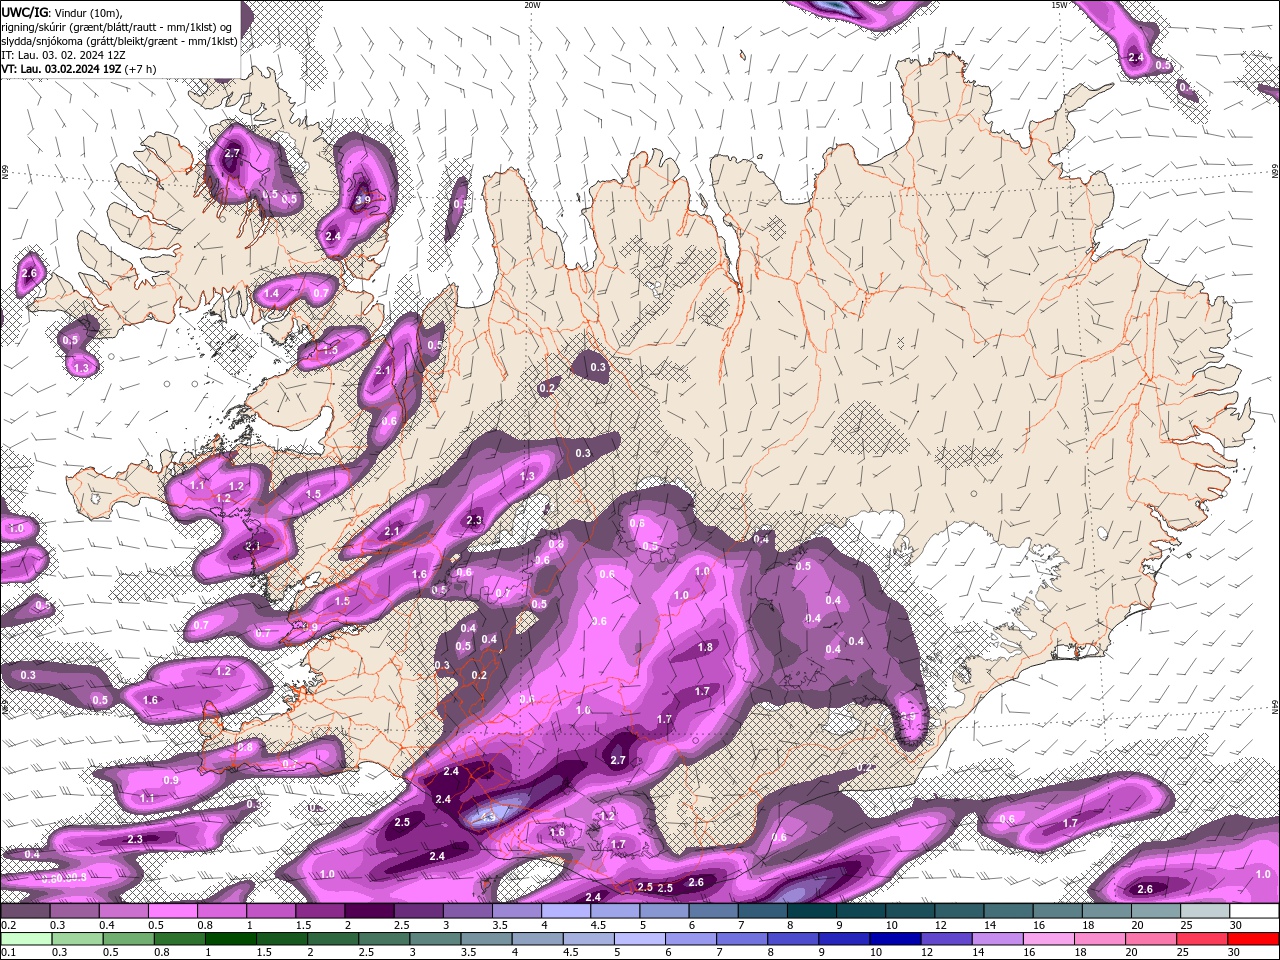
Task: Click the "4.5" value in the pale blue core
Action: (488, 818)
